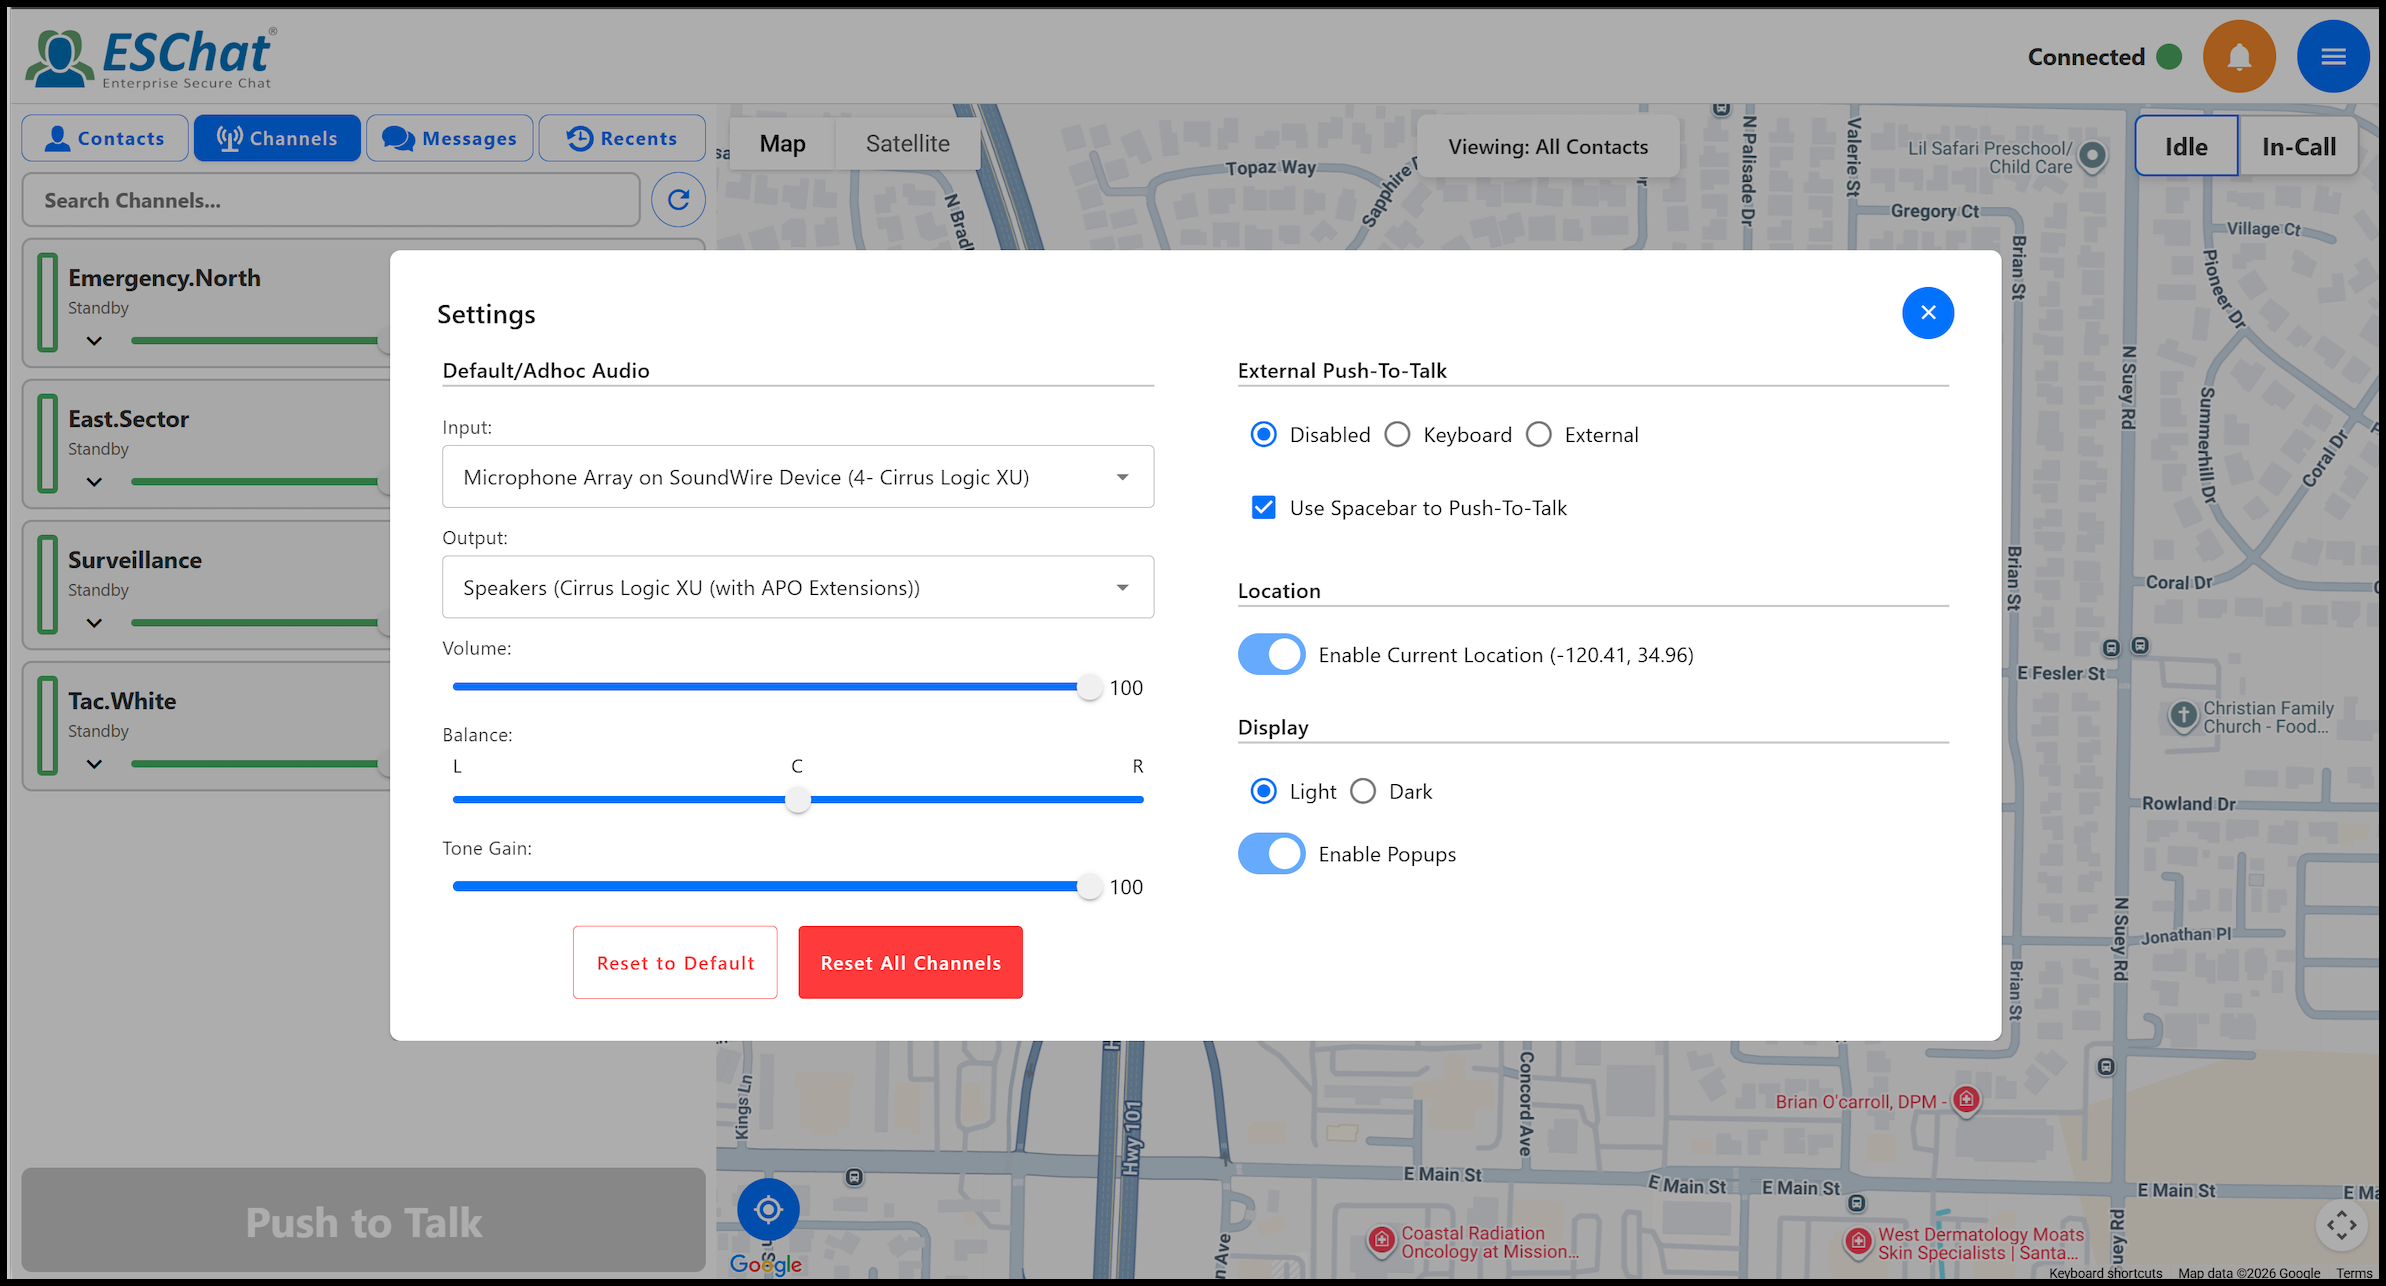Click the Lil Safari Preschool map pin
The height and width of the screenshot is (1286, 2386).
(2092, 156)
